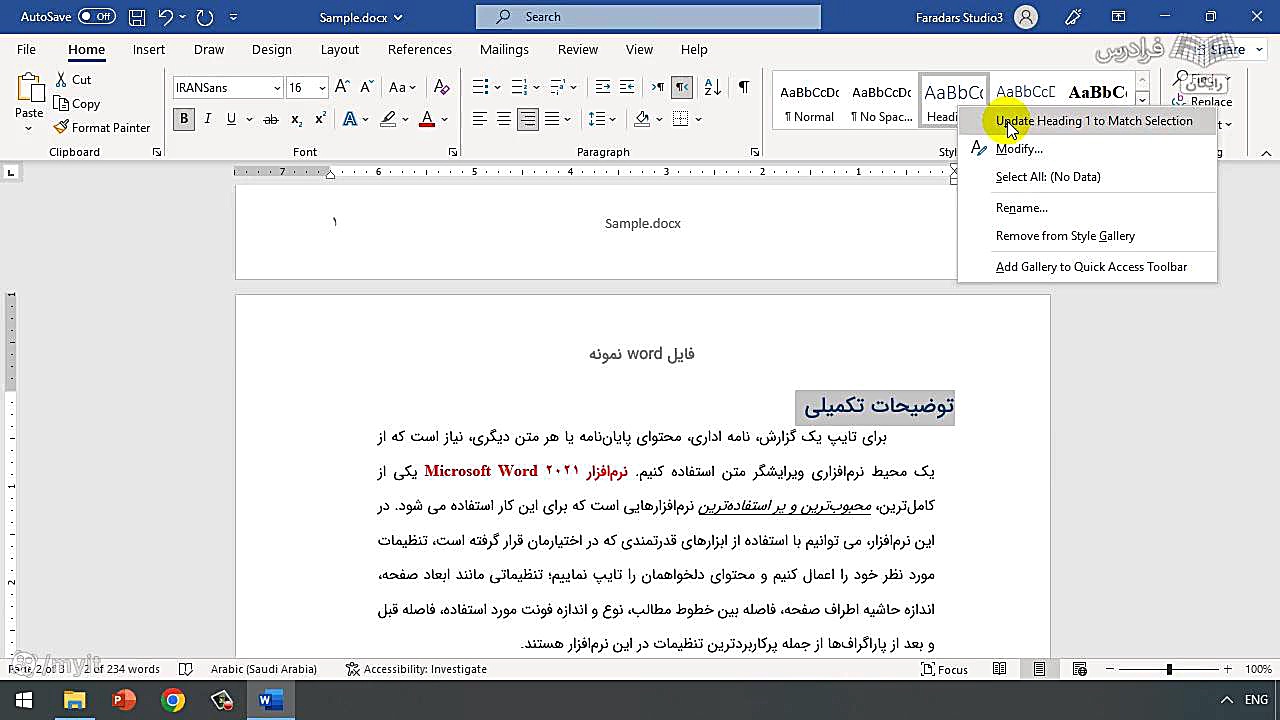Open Google Chrome from the taskbar
This screenshot has height=720, width=1280.
tap(173, 700)
